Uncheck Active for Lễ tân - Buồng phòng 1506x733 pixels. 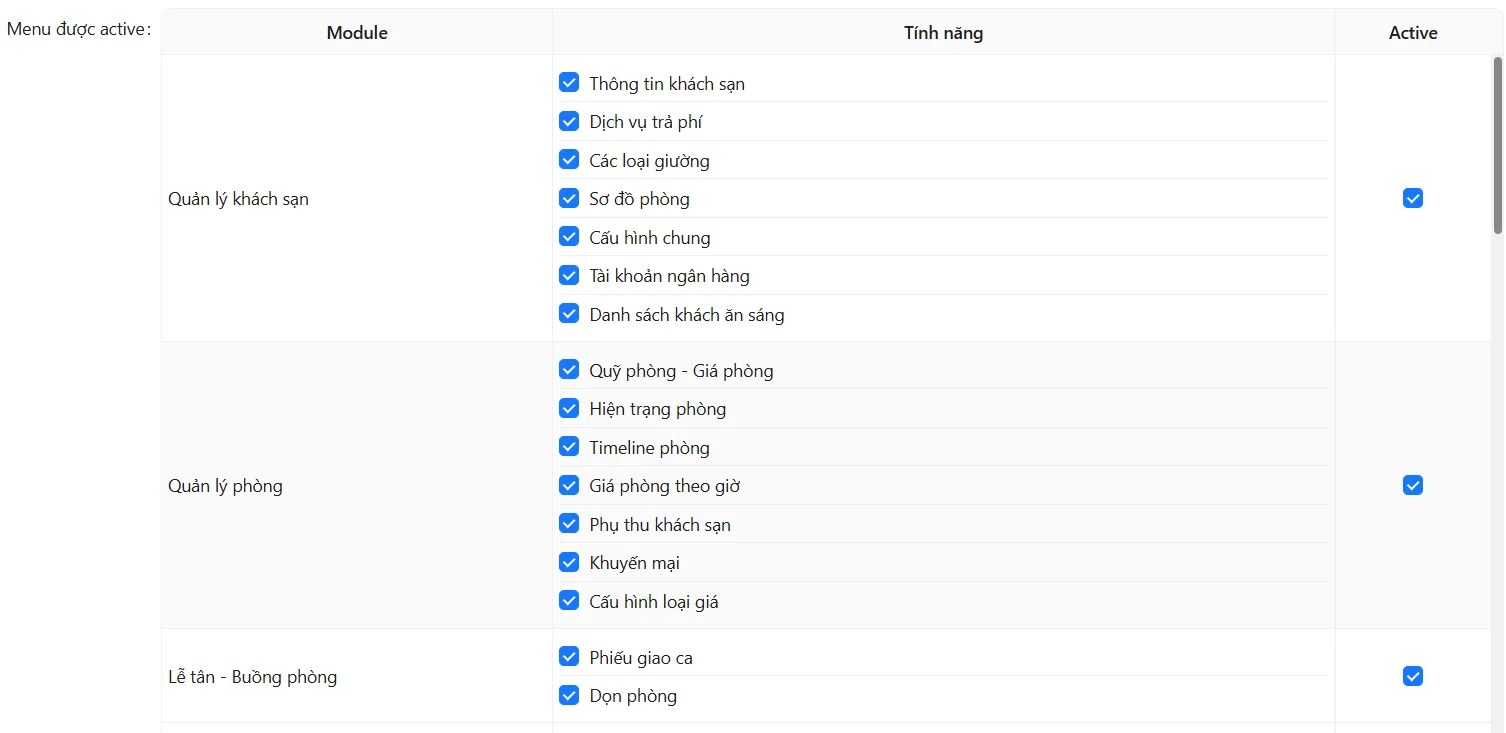pyautogui.click(x=1412, y=676)
